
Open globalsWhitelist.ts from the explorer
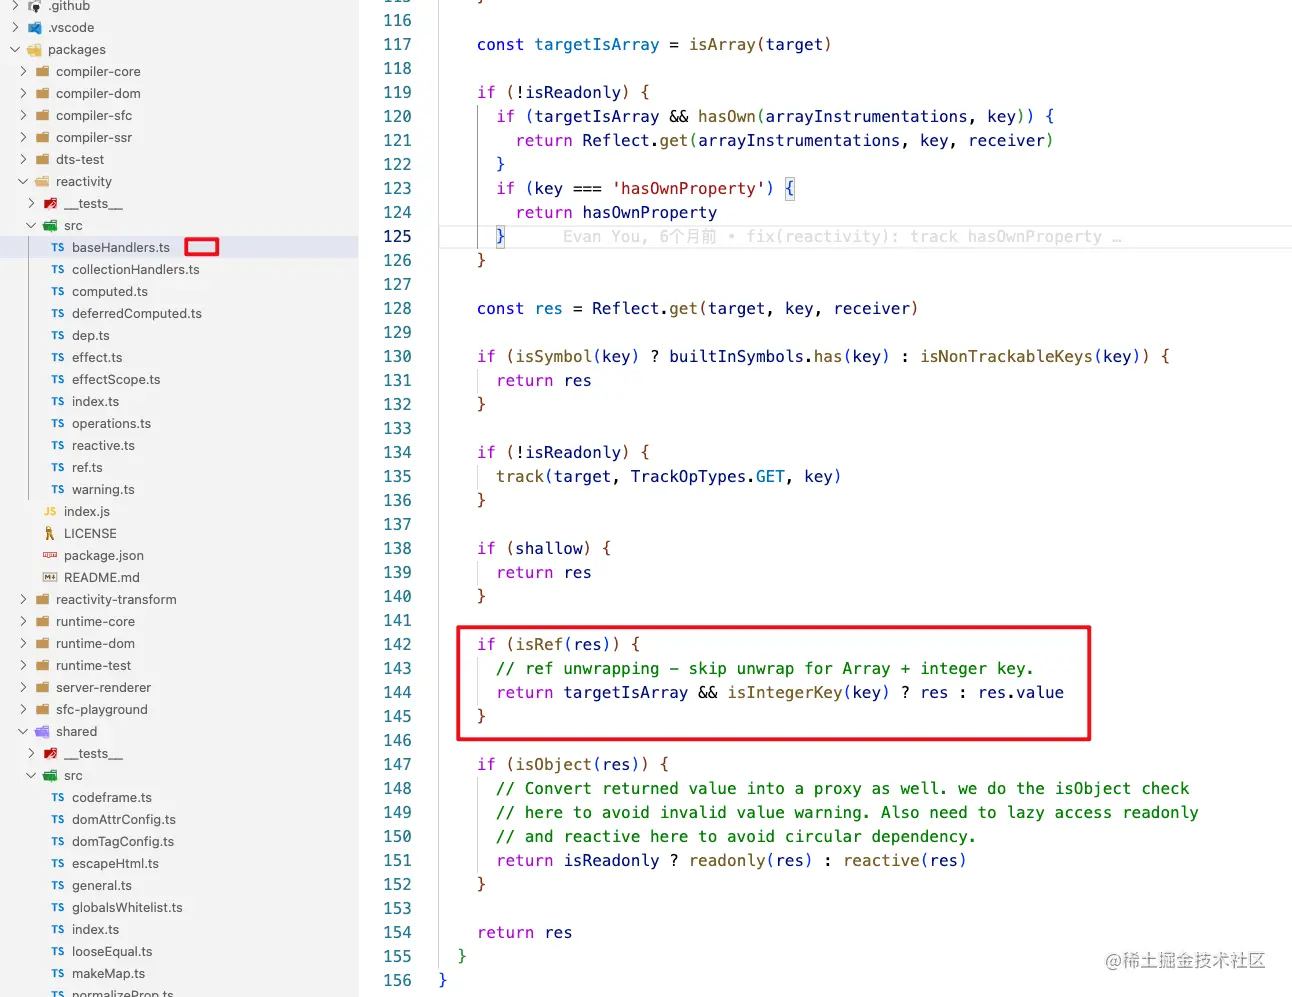pyautogui.click(x=127, y=908)
